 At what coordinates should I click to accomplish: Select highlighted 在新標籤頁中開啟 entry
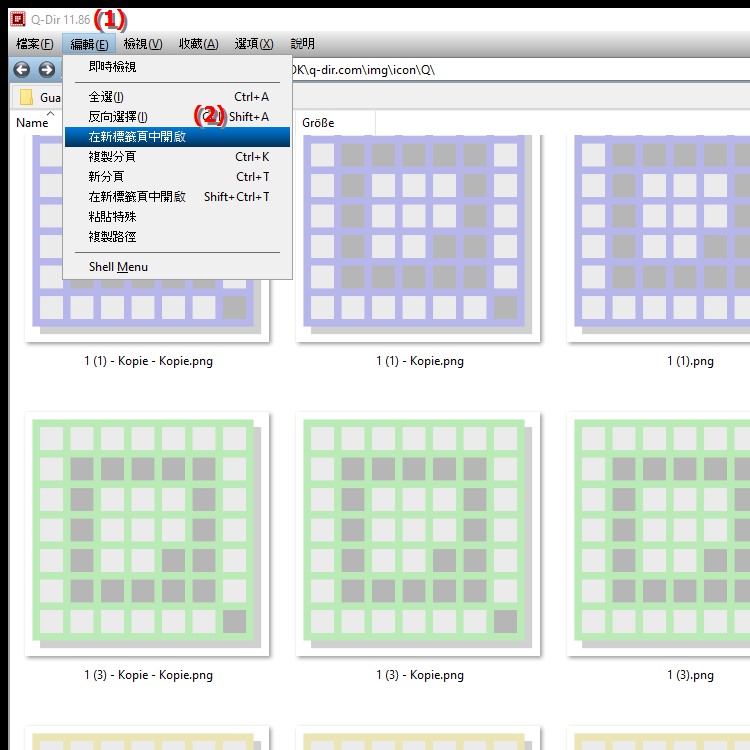(177, 137)
